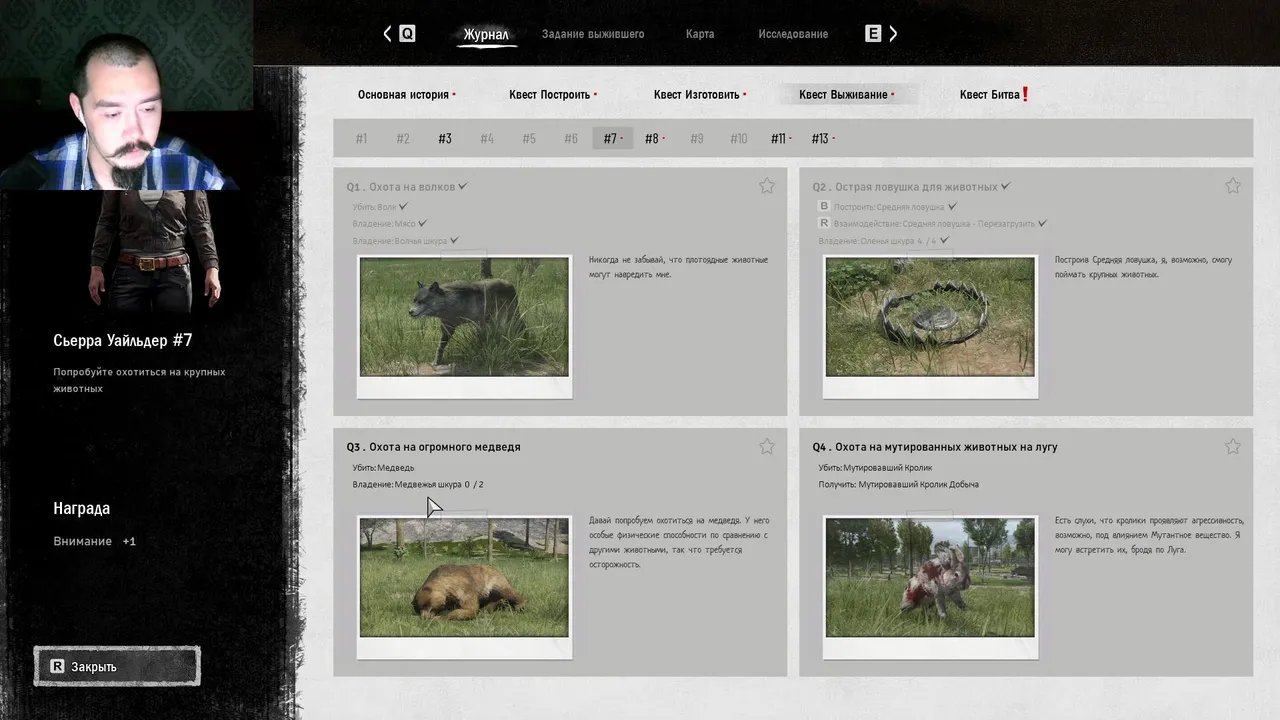Click the bear trap photo in quest Q2
Image resolution: width=1280 pixels, height=720 pixels.
coord(930,317)
